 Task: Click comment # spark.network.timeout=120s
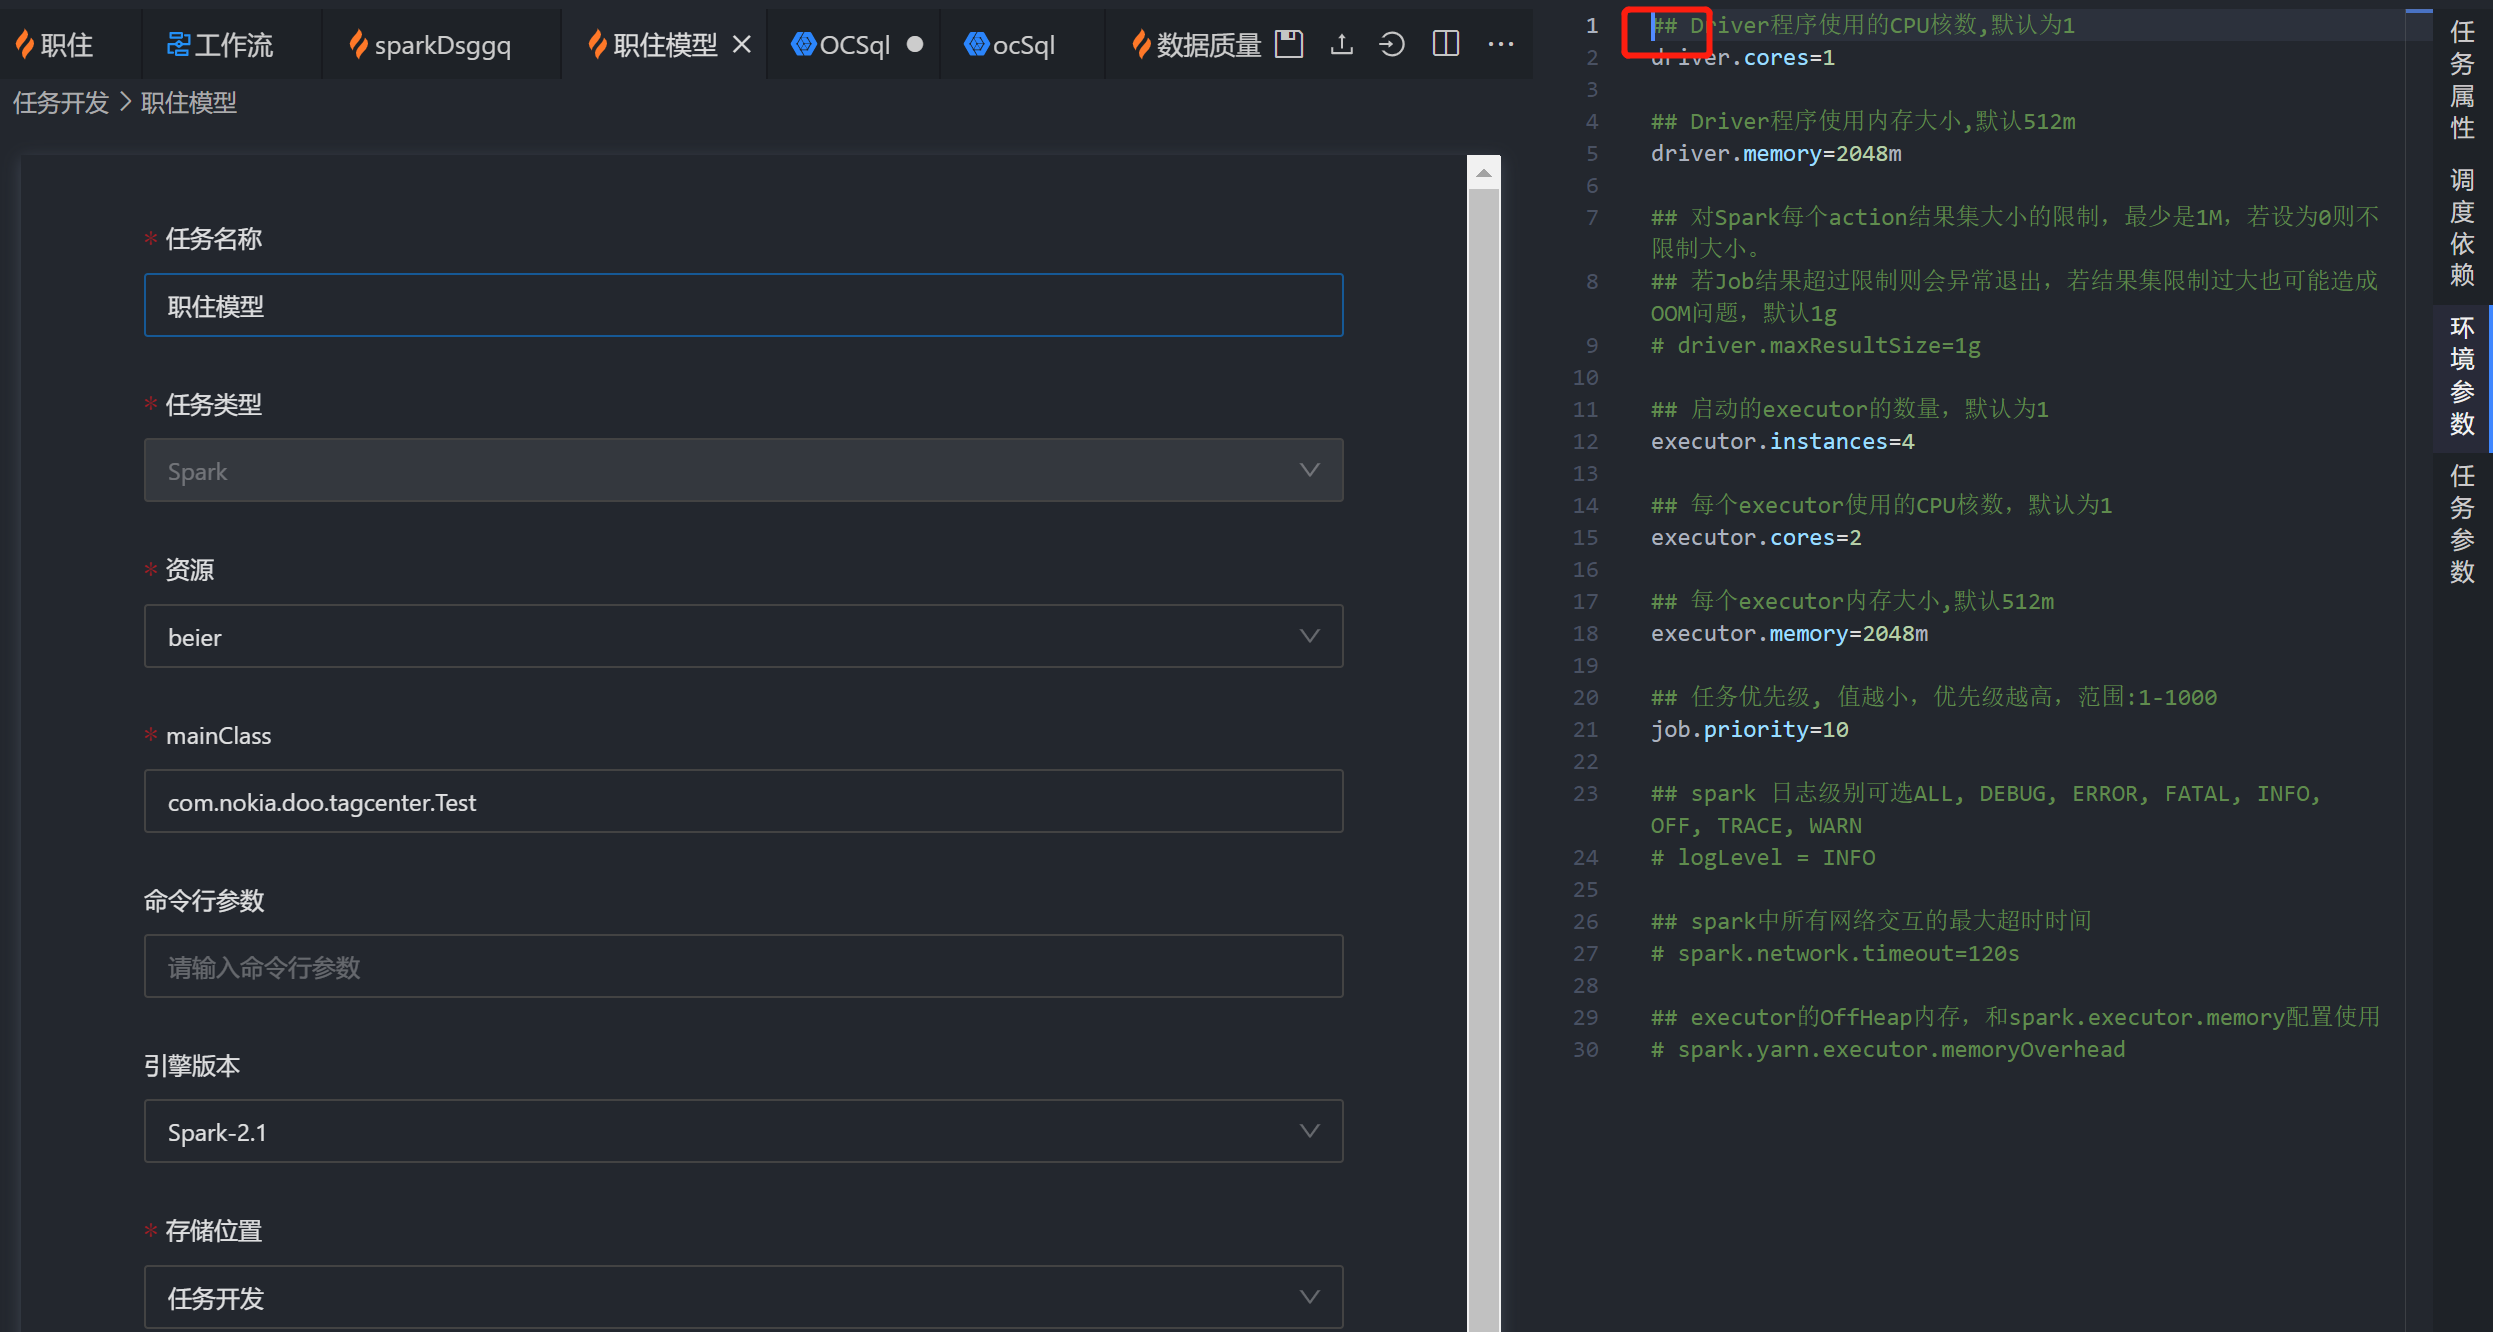[1835, 953]
